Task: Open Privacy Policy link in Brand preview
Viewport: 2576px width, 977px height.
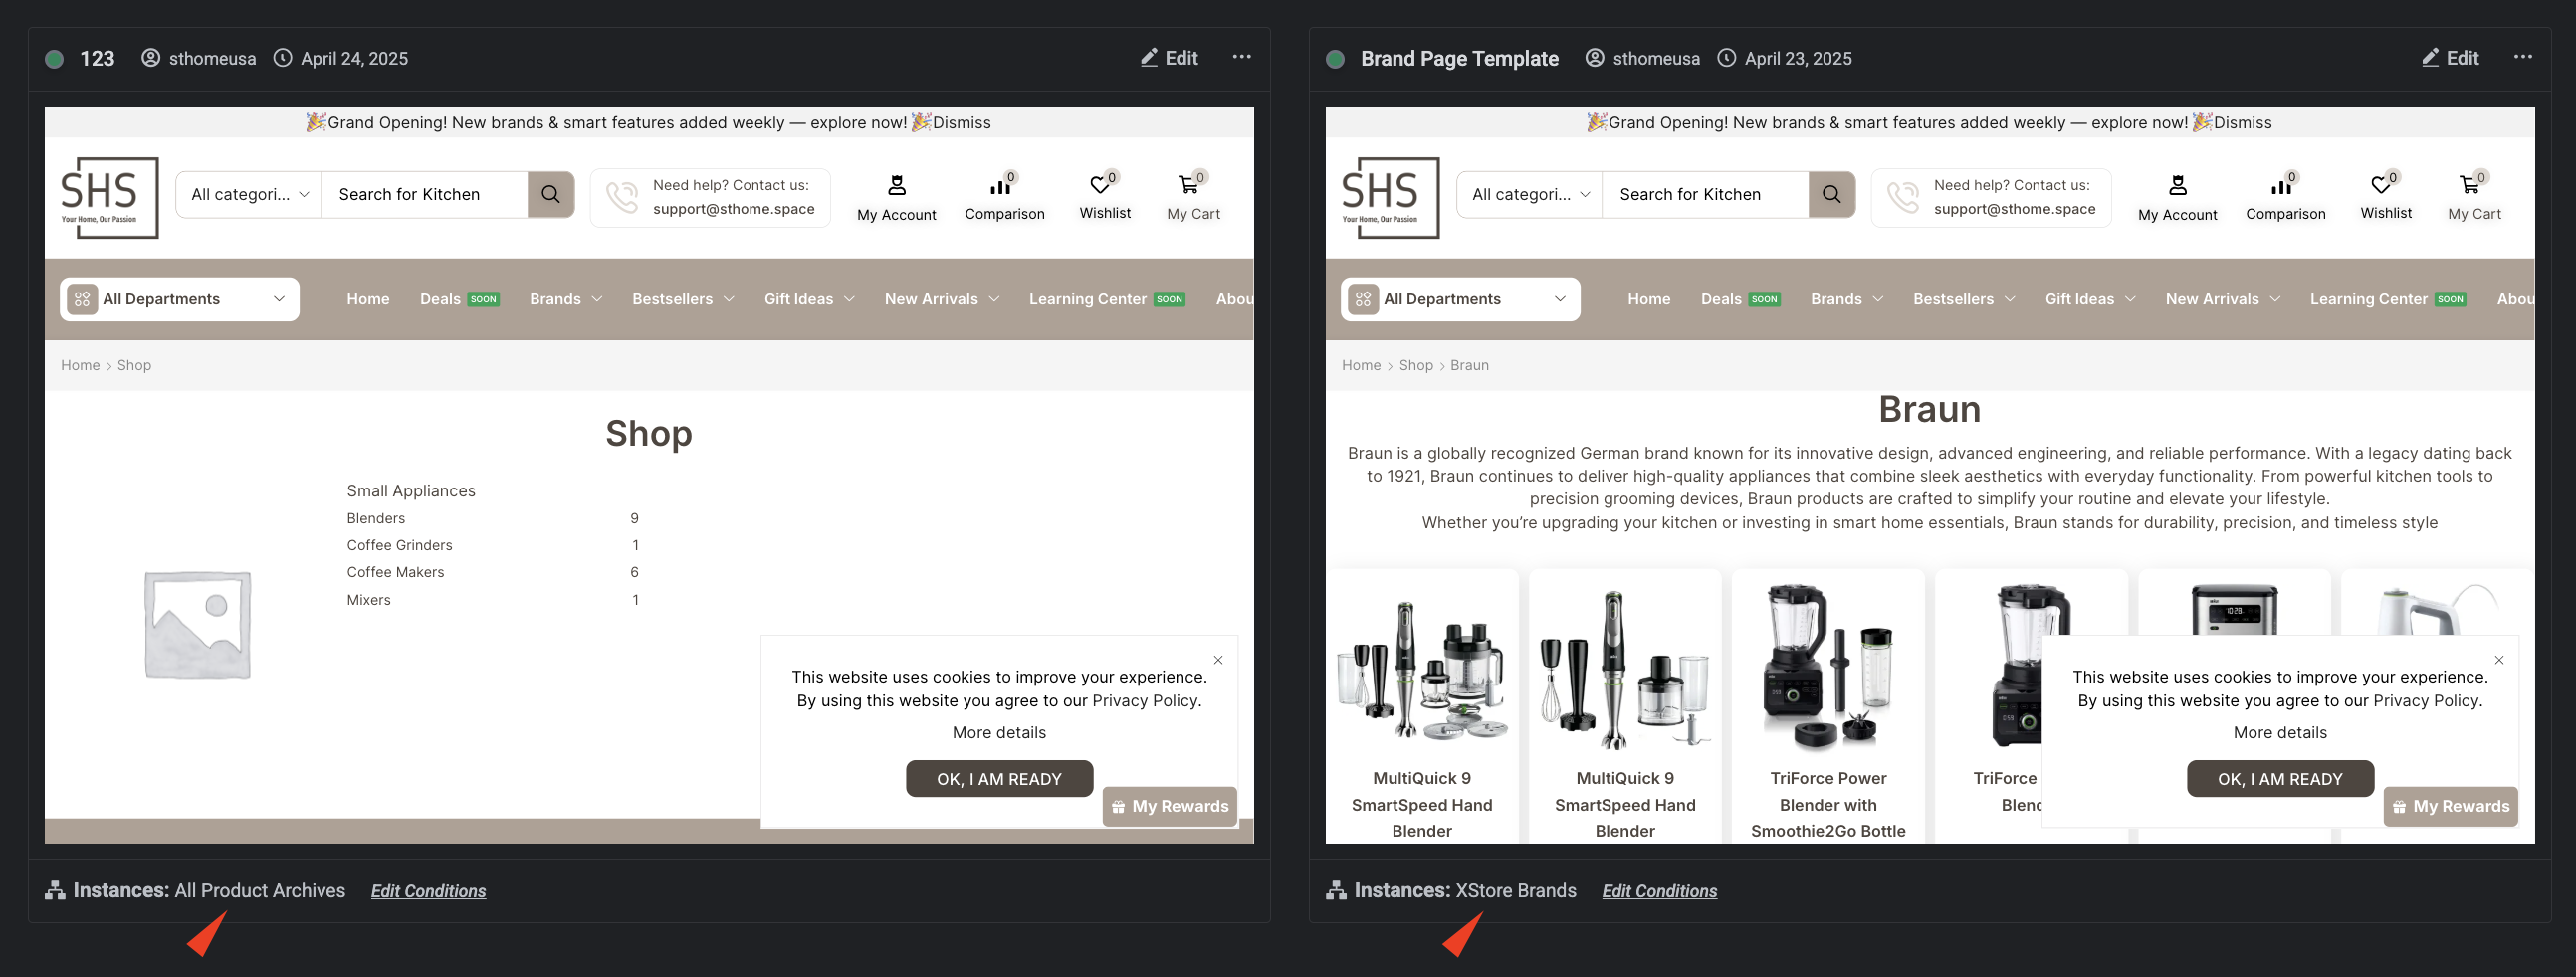Action: (x=2425, y=701)
